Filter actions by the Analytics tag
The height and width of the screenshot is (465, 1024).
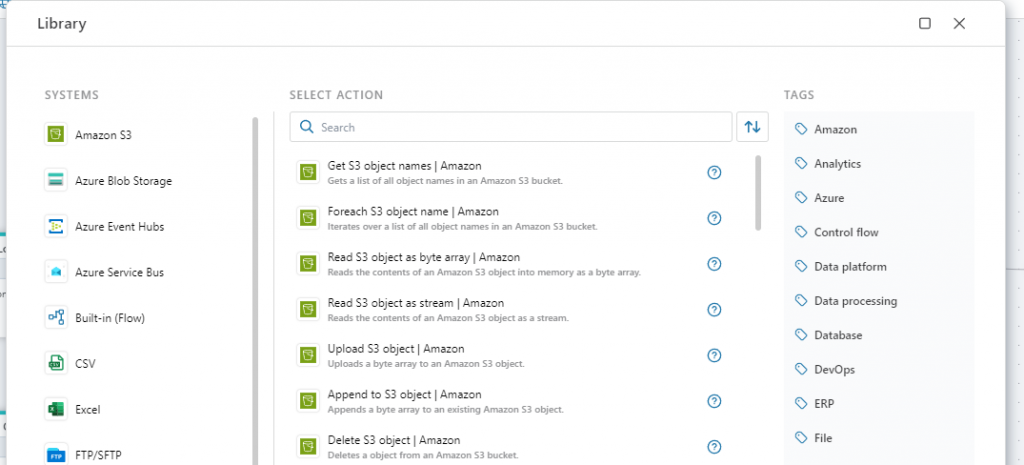tap(837, 164)
